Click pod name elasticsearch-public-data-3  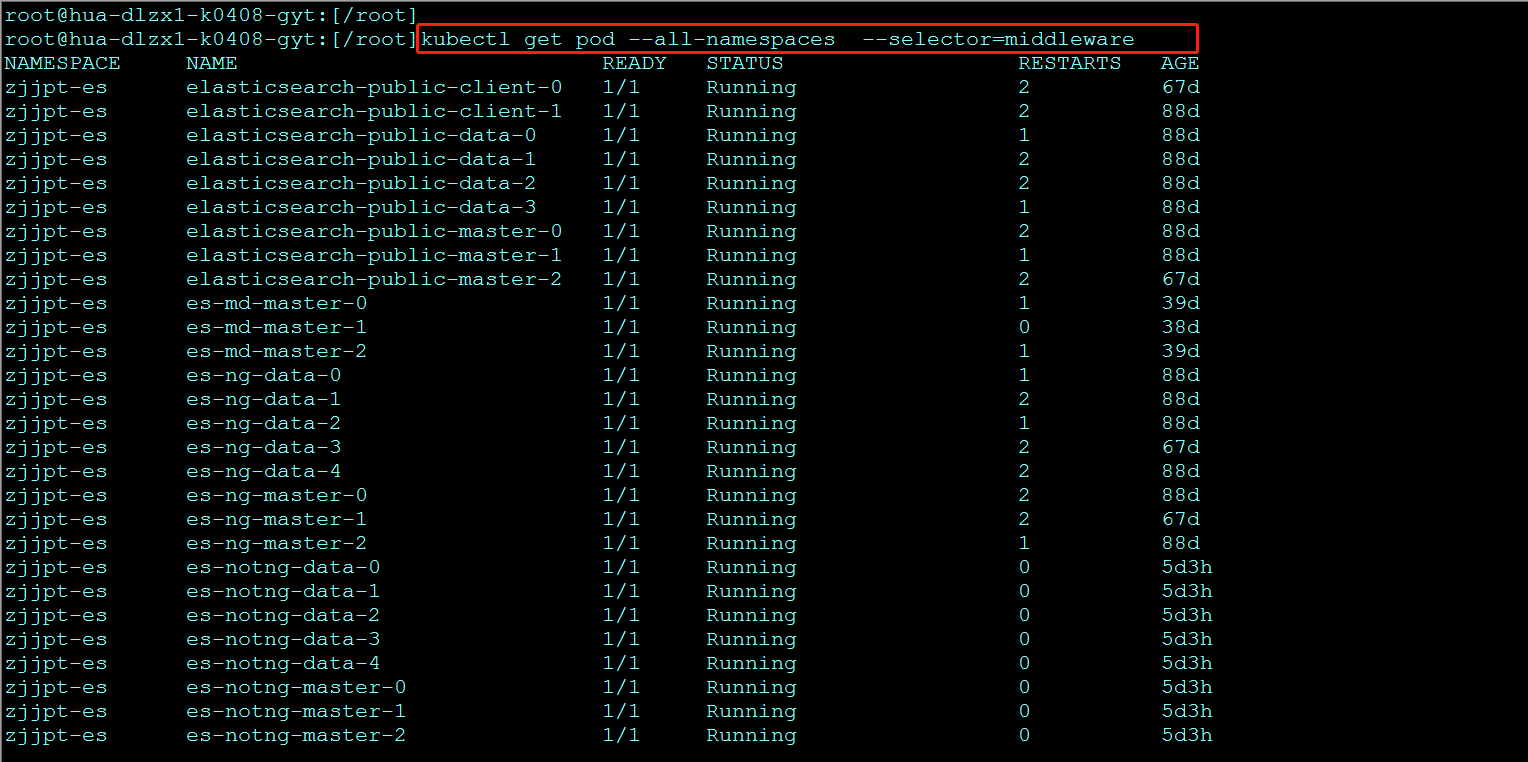(x=361, y=207)
